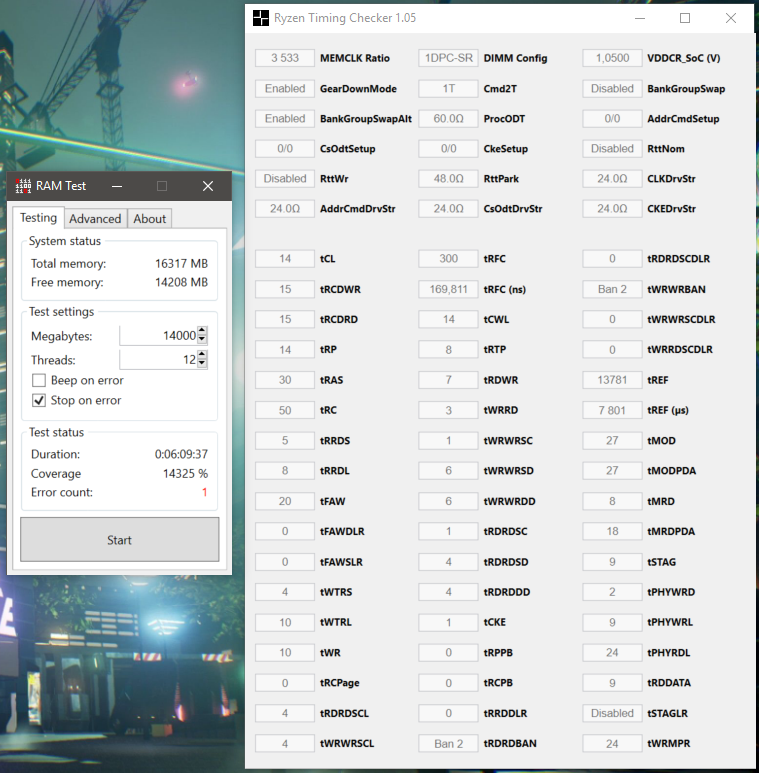The image size is (759, 773).
Task: Decrease Megabytes with the down arrow
Action: coord(202,340)
